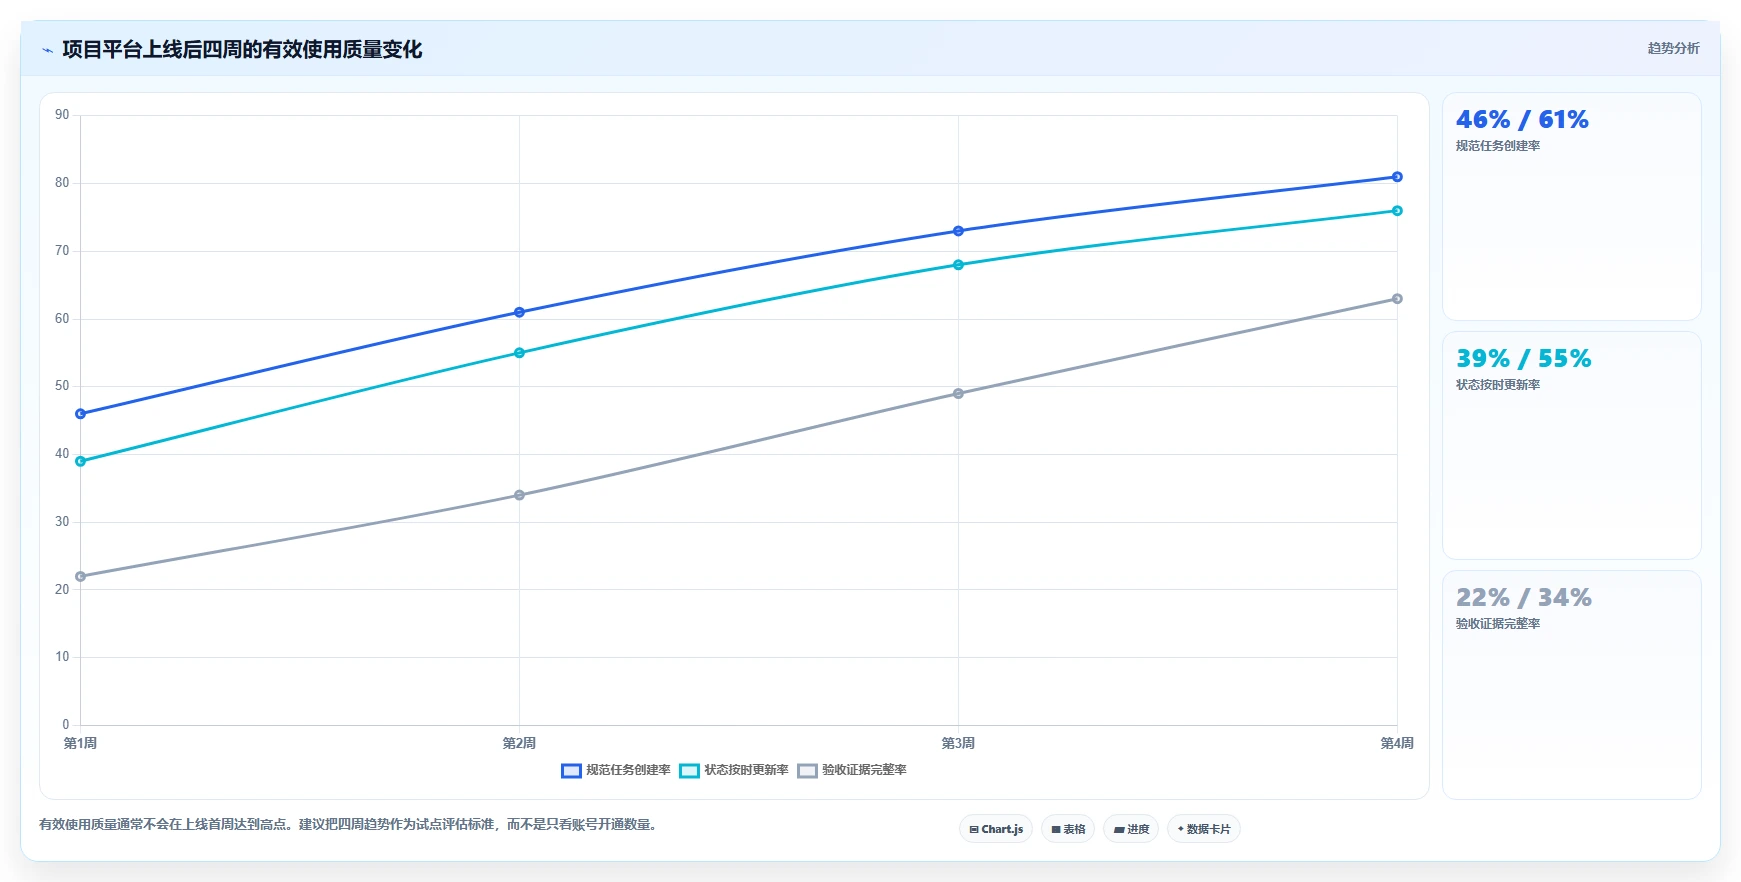Click the 90 y-axis tick label
The image size is (1741, 882).
(62, 115)
